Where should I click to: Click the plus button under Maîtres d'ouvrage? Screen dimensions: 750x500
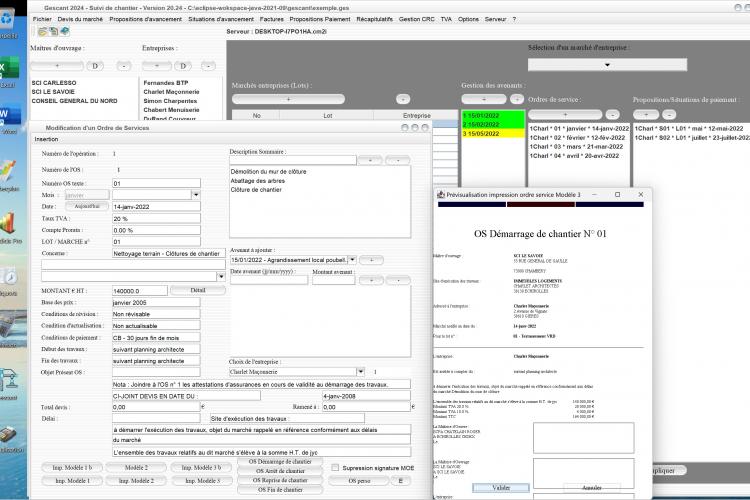coord(57,66)
